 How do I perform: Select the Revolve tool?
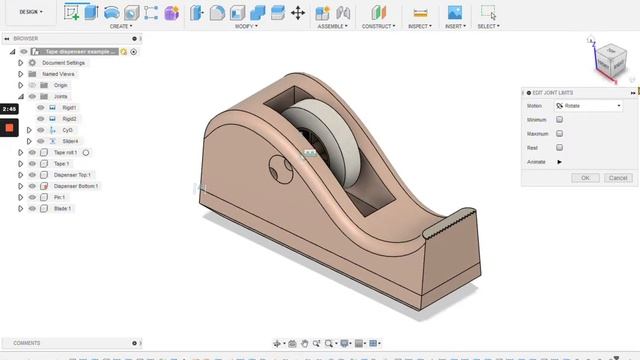point(111,13)
